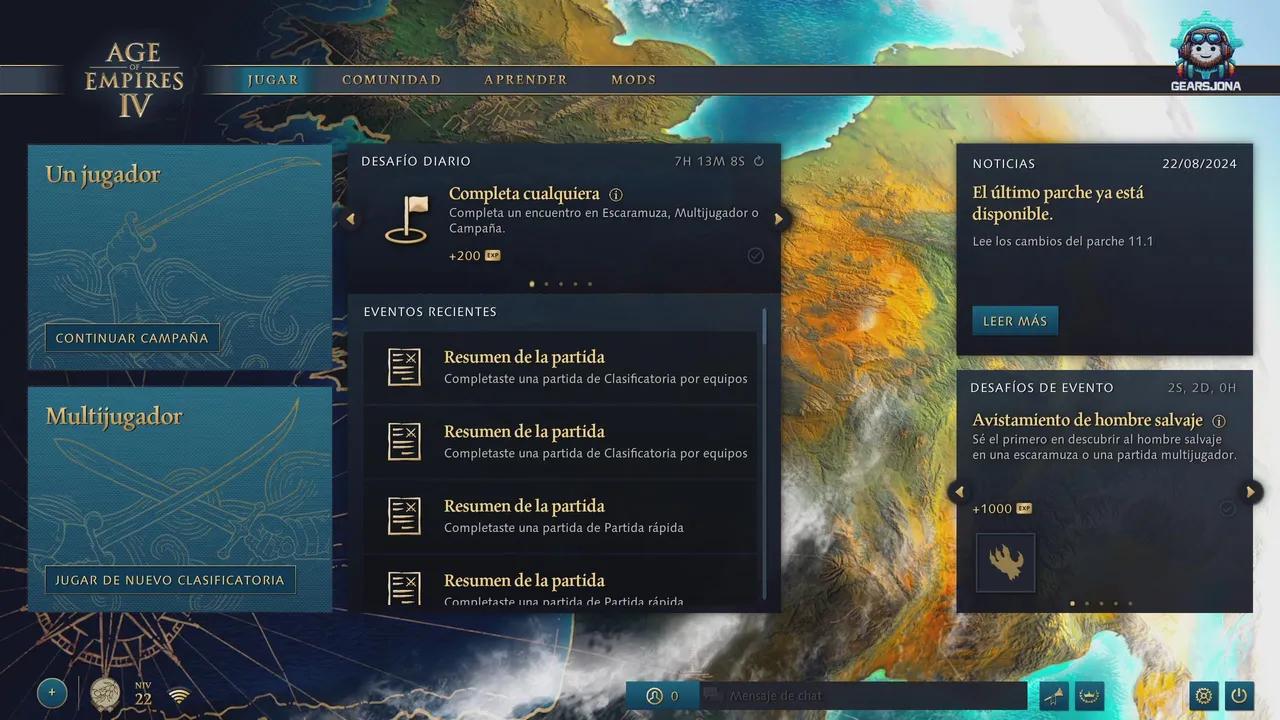Open the fully visible Partida rápida match summary
The image size is (1280, 720).
point(560,516)
